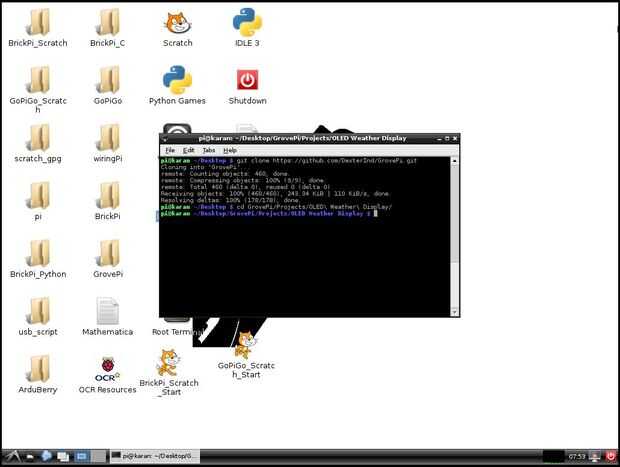
Task: Open the Tabs menu in terminal
Action: tap(209, 150)
